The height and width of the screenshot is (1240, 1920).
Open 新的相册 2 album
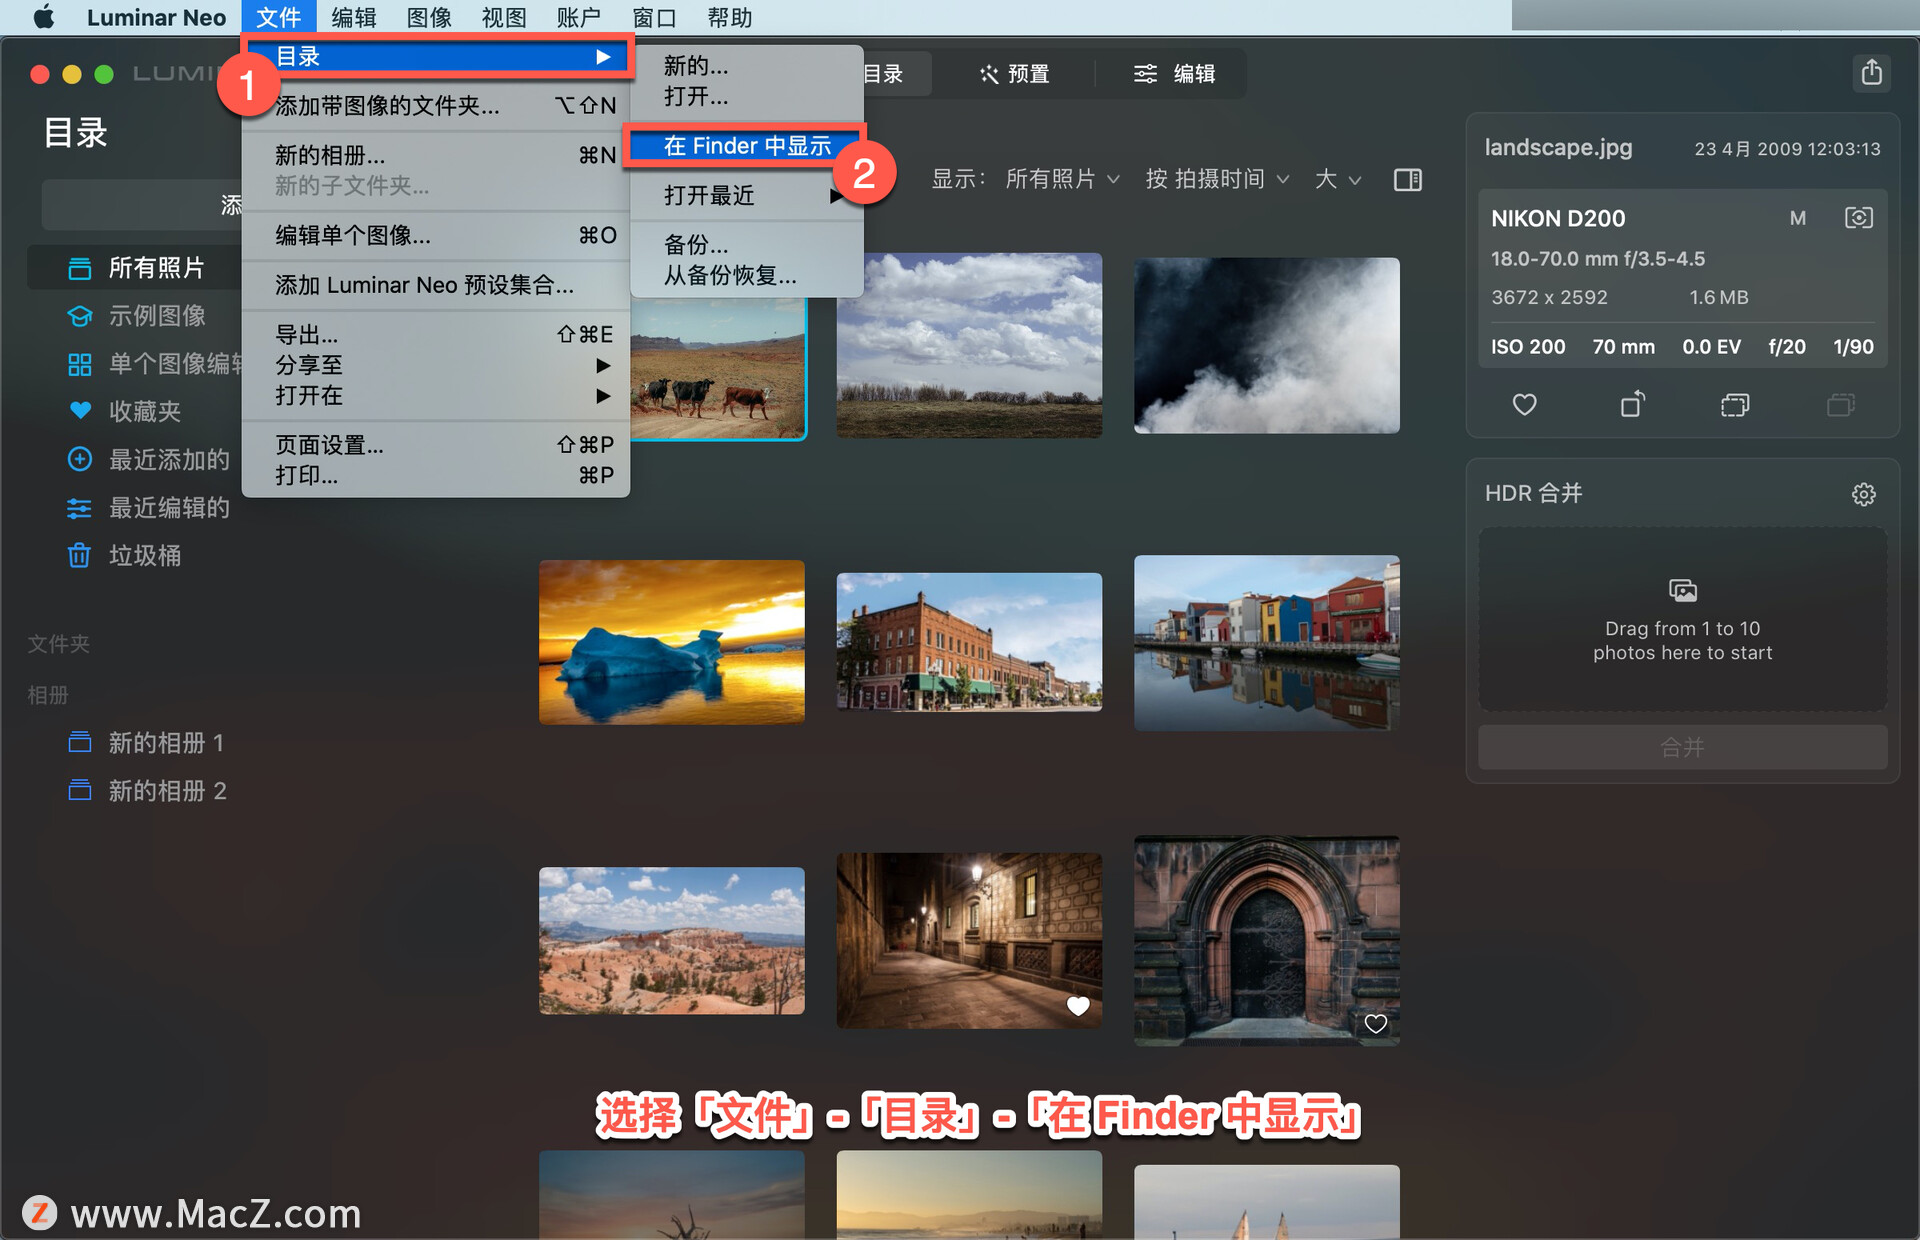(167, 791)
